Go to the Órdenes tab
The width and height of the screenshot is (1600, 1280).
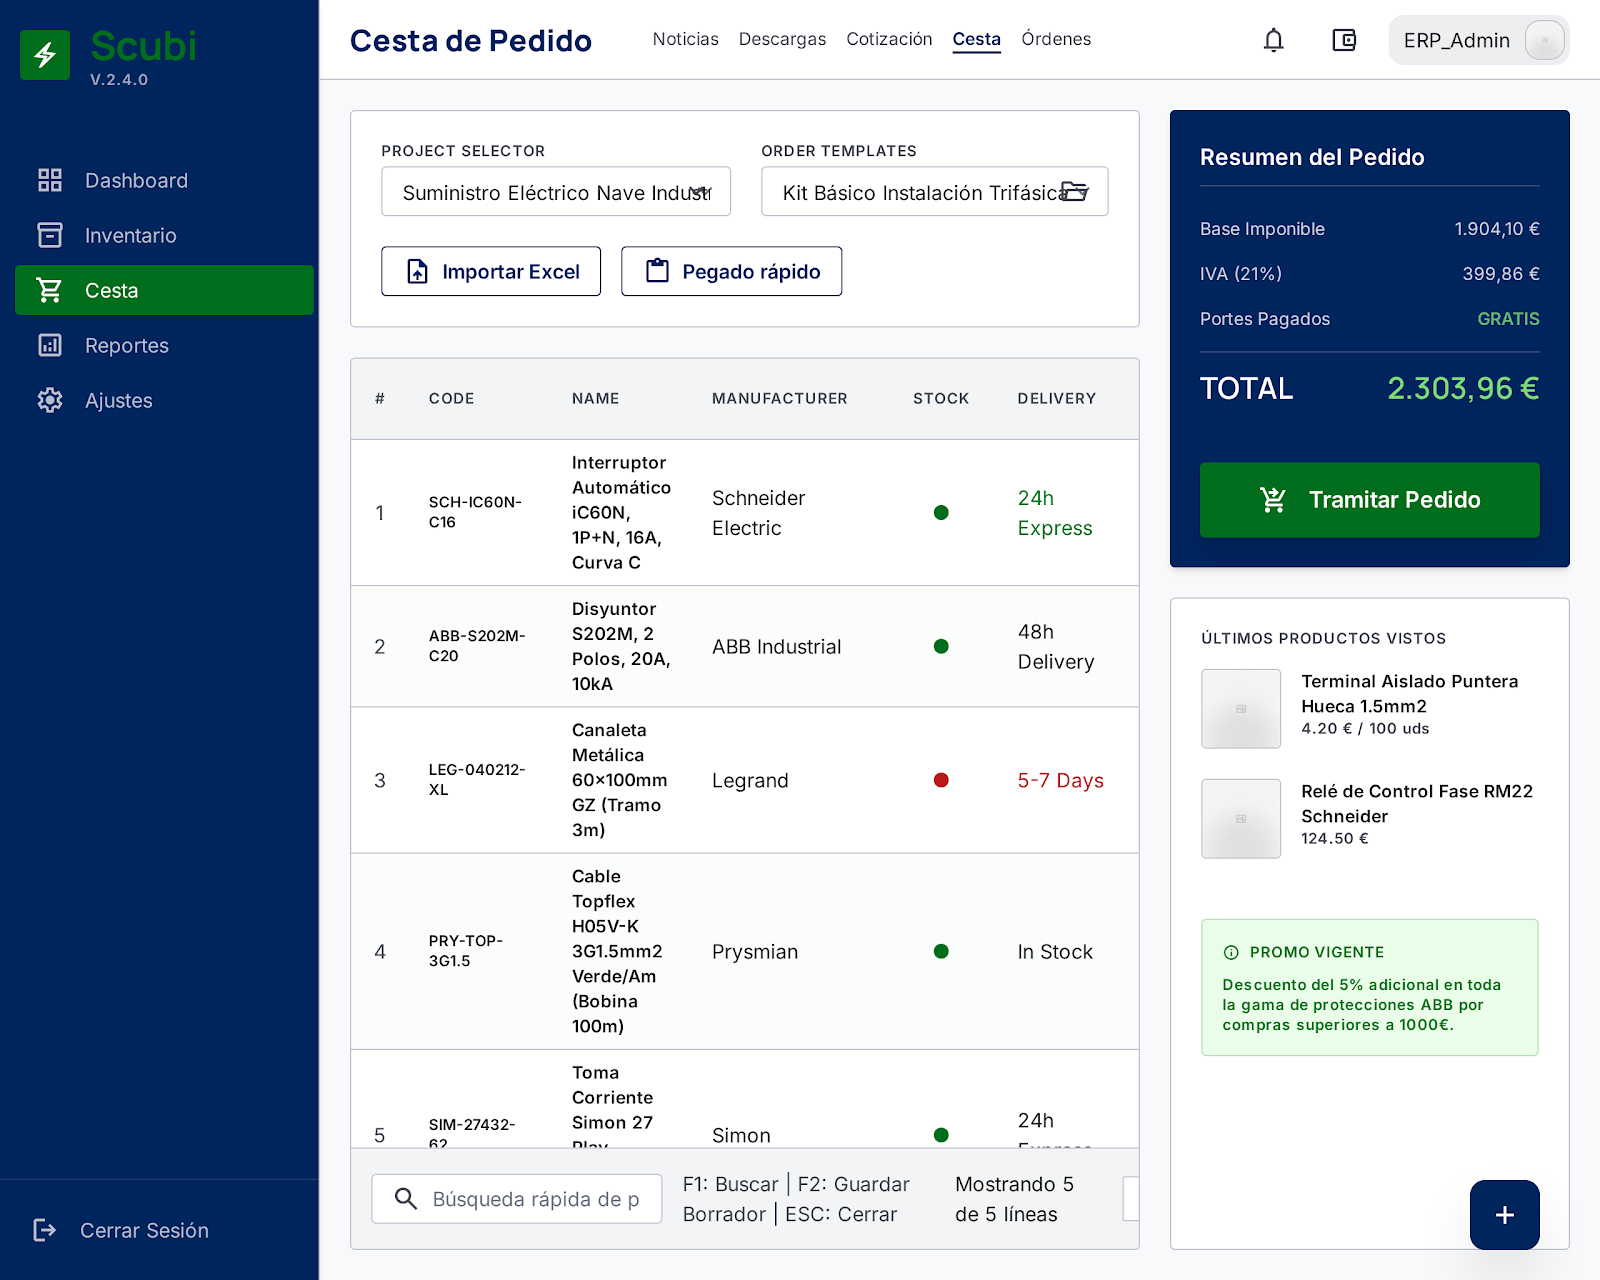click(1056, 39)
